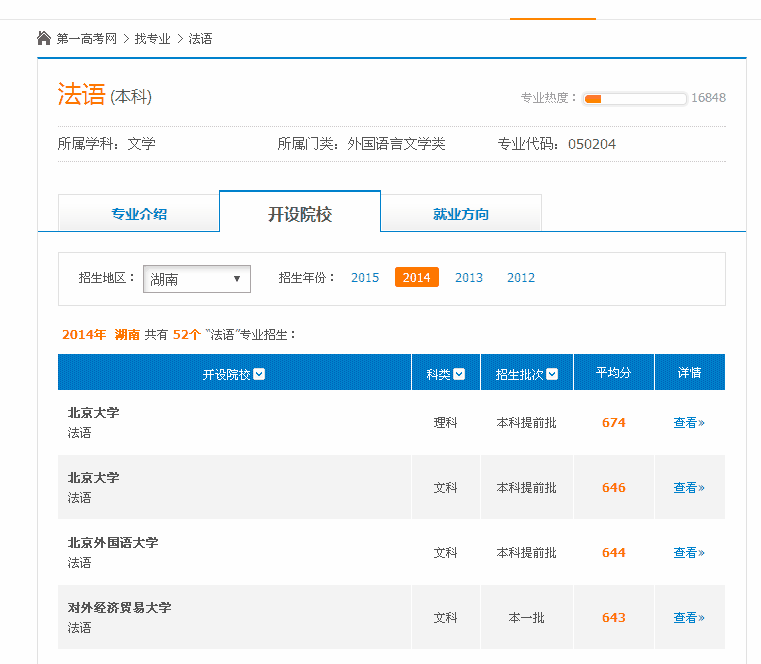Click 查看» for the 644 score row
The image size is (761, 664).
tap(689, 553)
